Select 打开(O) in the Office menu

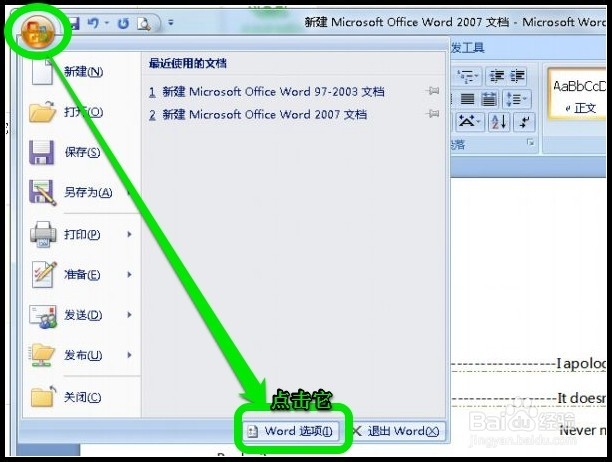[81, 112]
